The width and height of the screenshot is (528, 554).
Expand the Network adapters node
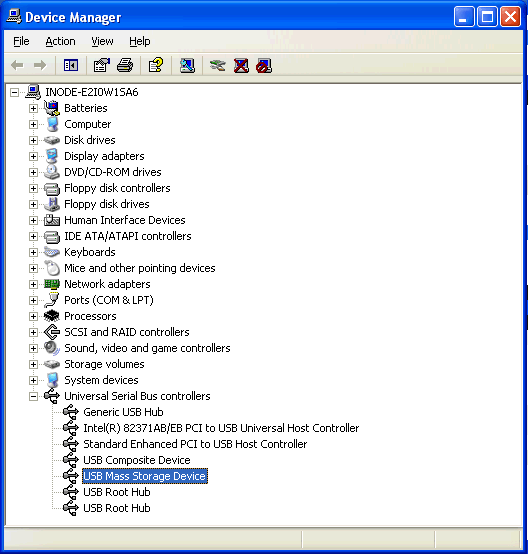(33, 284)
